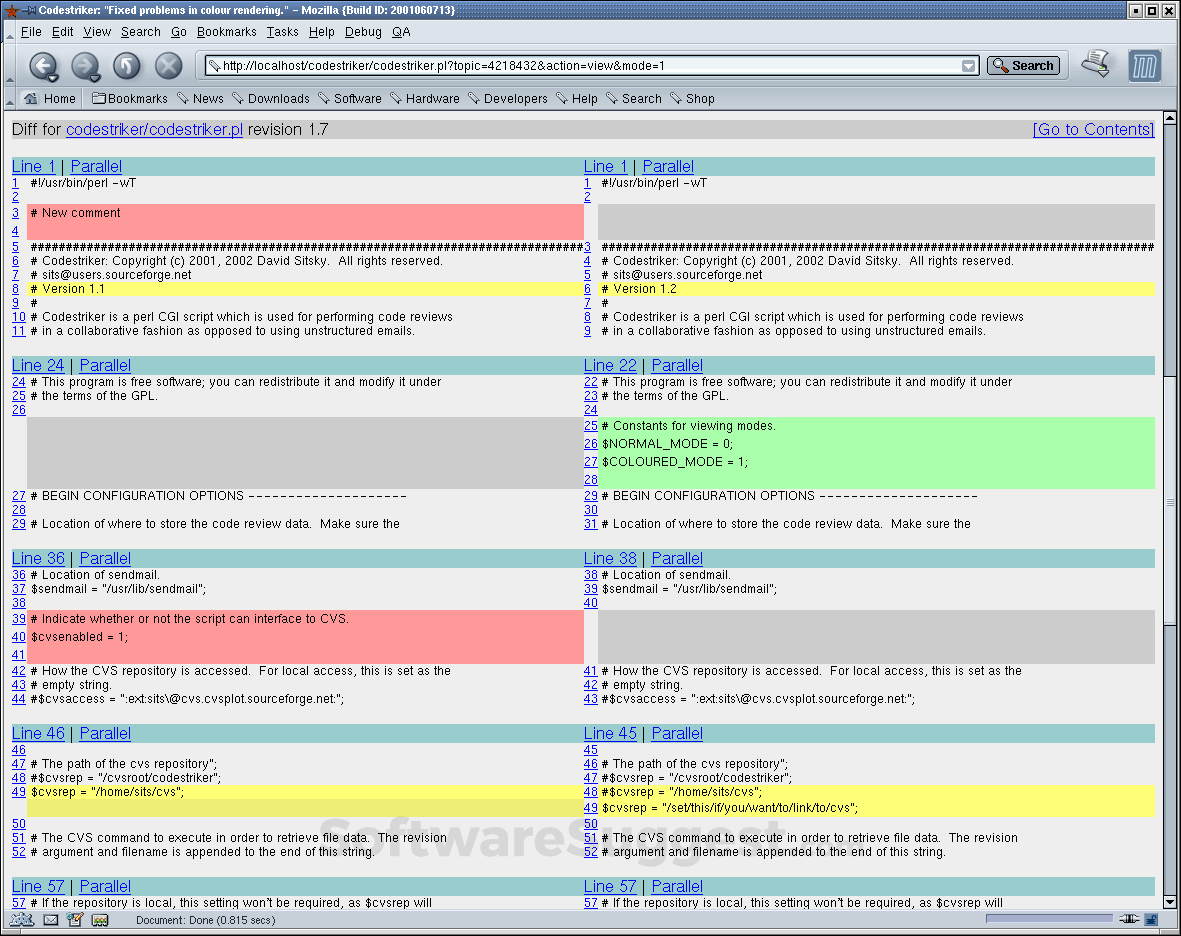Open Address Book icon in status bar
Viewport: 1181px width, 936px height.
pyautogui.click(x=98, y=919)
